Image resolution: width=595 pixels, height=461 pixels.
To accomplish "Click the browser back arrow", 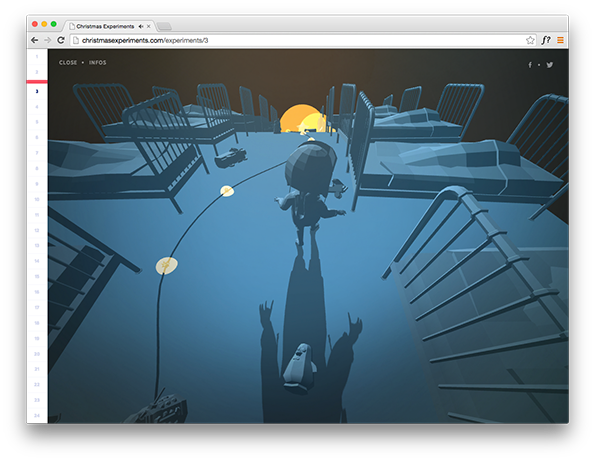I will [35, 40].
